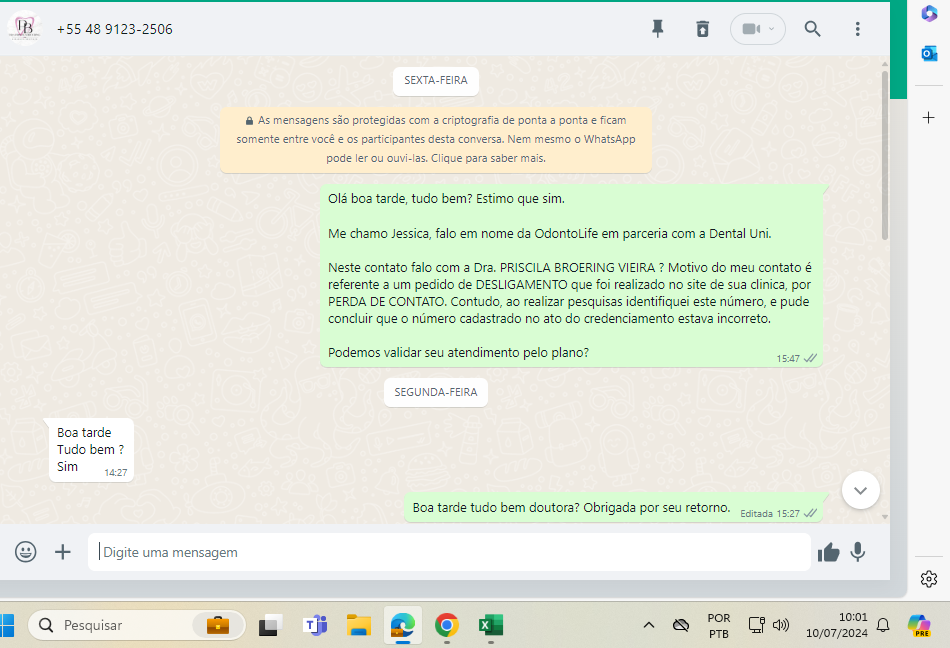Click the search briefcase highlight icon
Screen dimensions: 950x648
218,625
